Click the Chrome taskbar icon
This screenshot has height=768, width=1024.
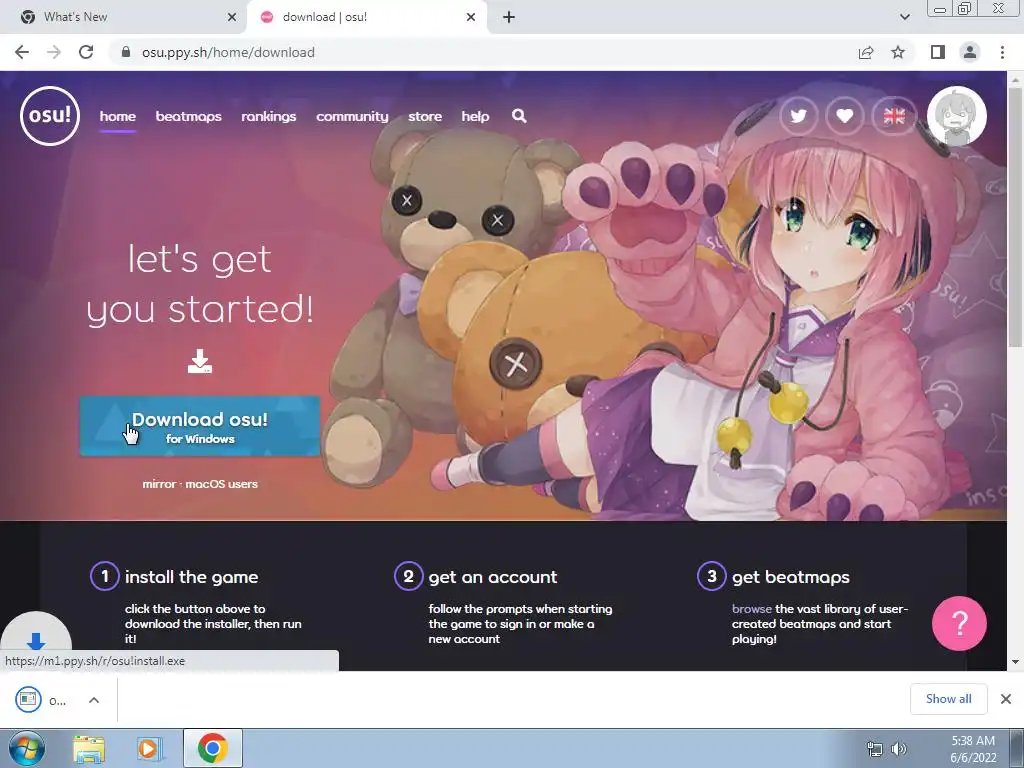(x=213, y=748)
